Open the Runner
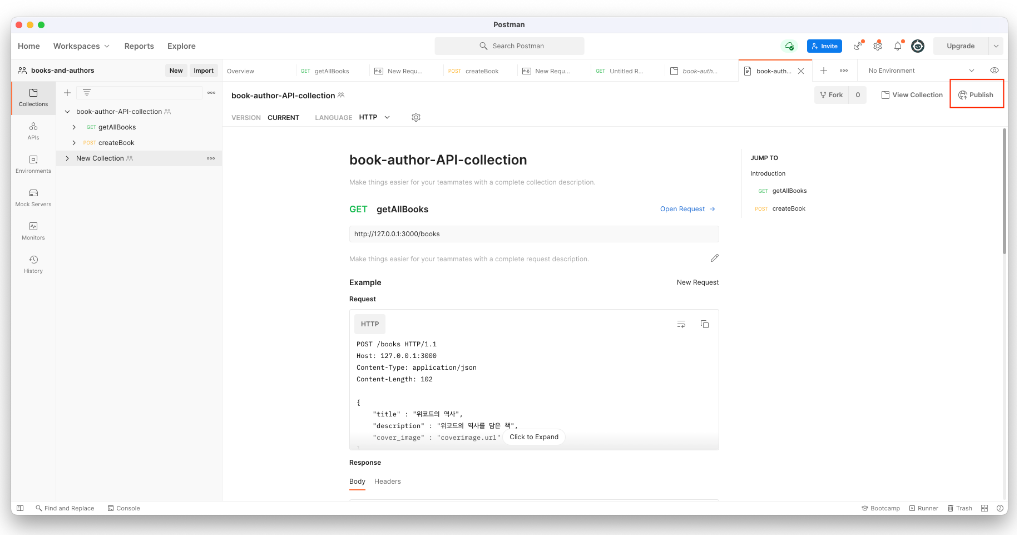Screen dimensions: 1017x535 [924, 508]
